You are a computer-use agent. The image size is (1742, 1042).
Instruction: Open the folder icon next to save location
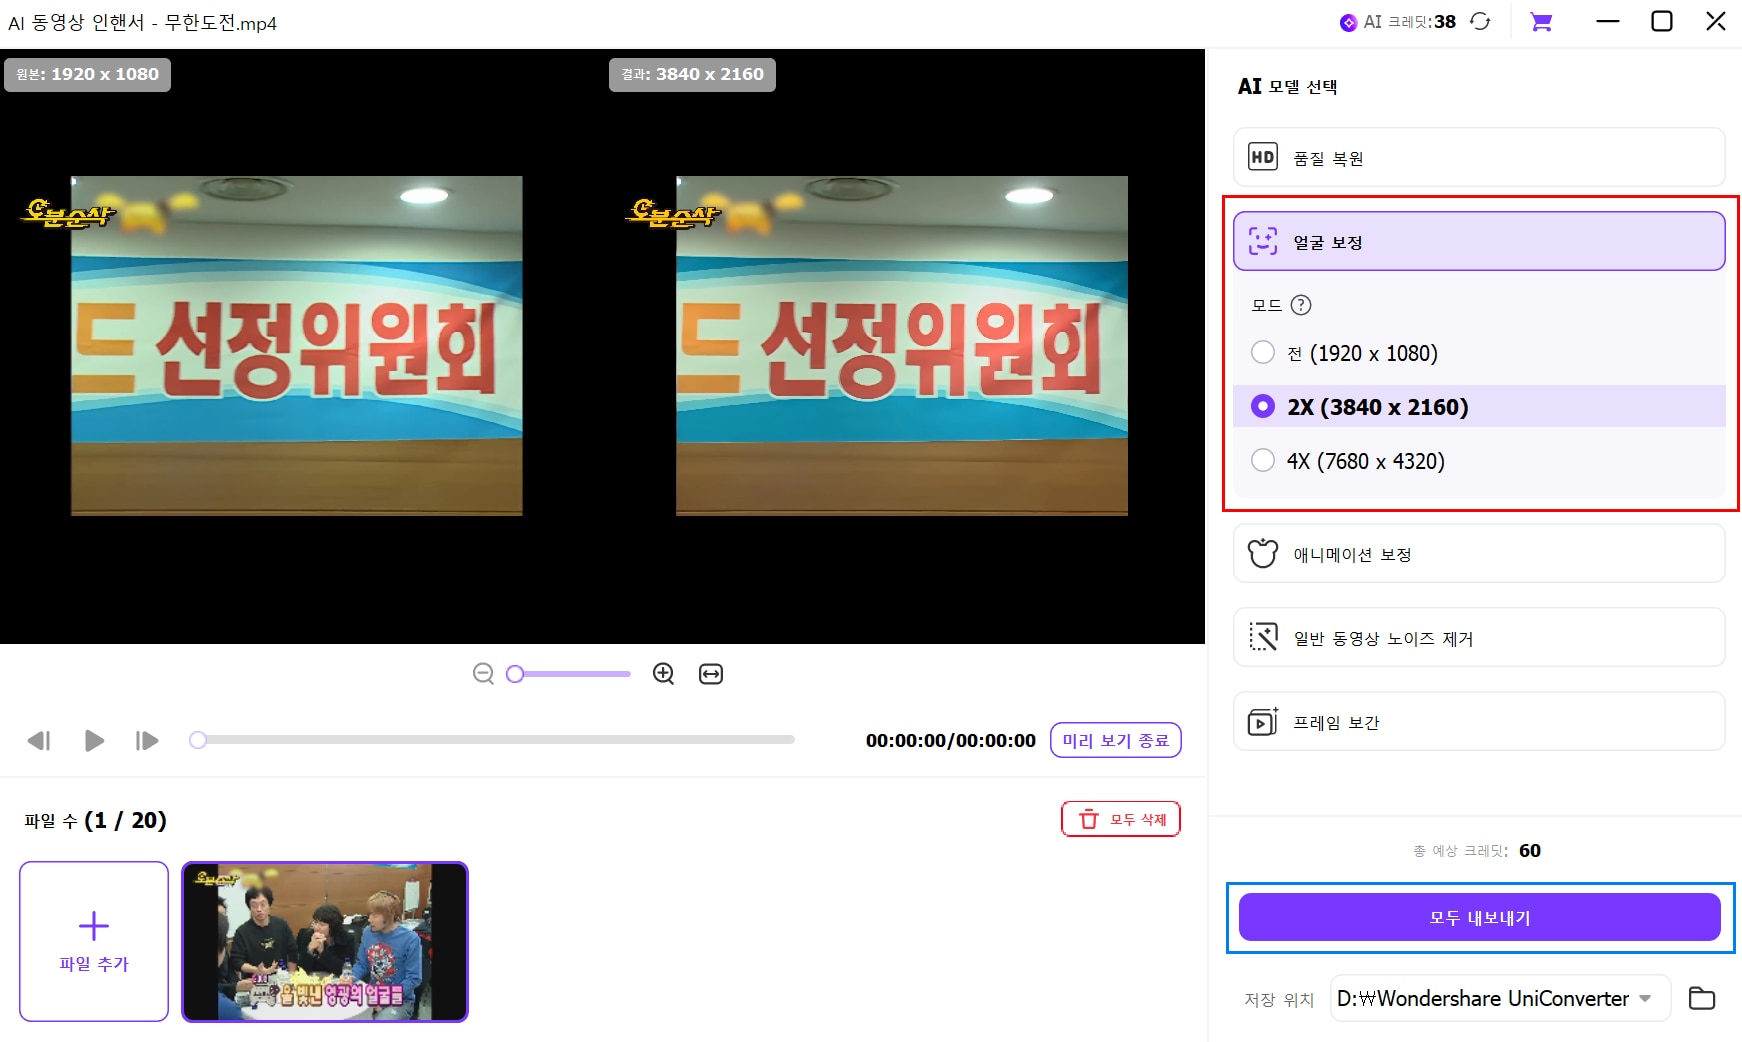click(x=1701, y=998)
